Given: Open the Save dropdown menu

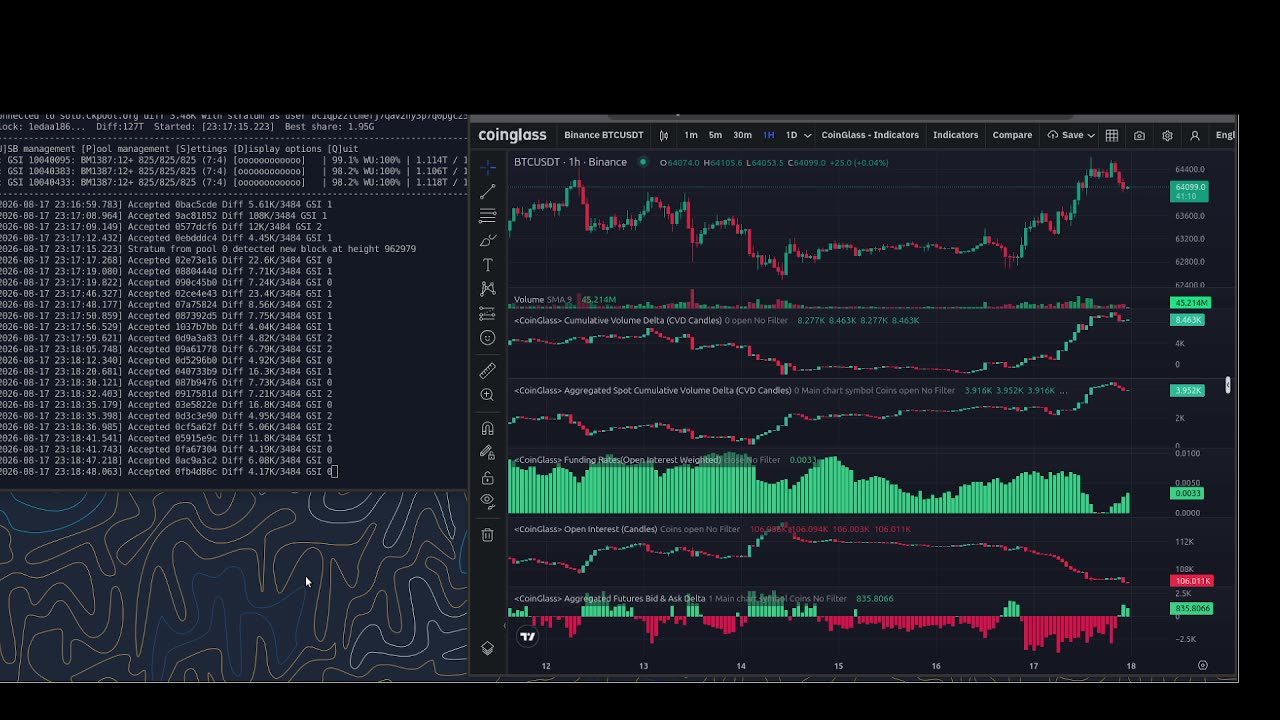Looking at the screenshot, I should [x=1071, y=135].
